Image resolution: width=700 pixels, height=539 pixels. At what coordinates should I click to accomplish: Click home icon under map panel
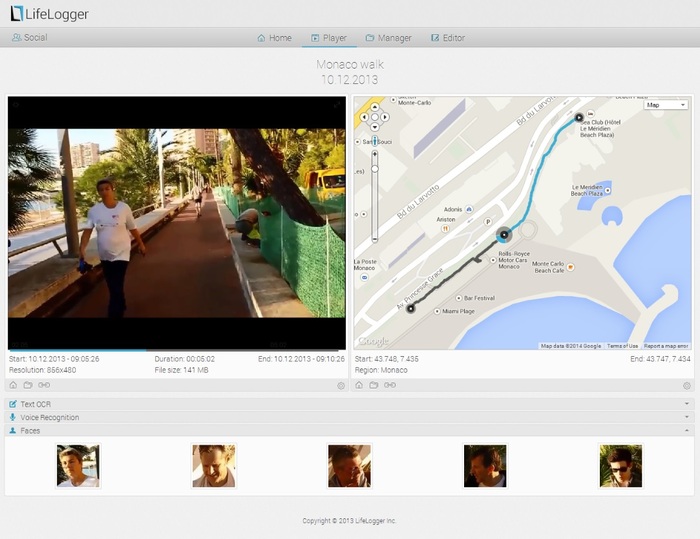359,385
